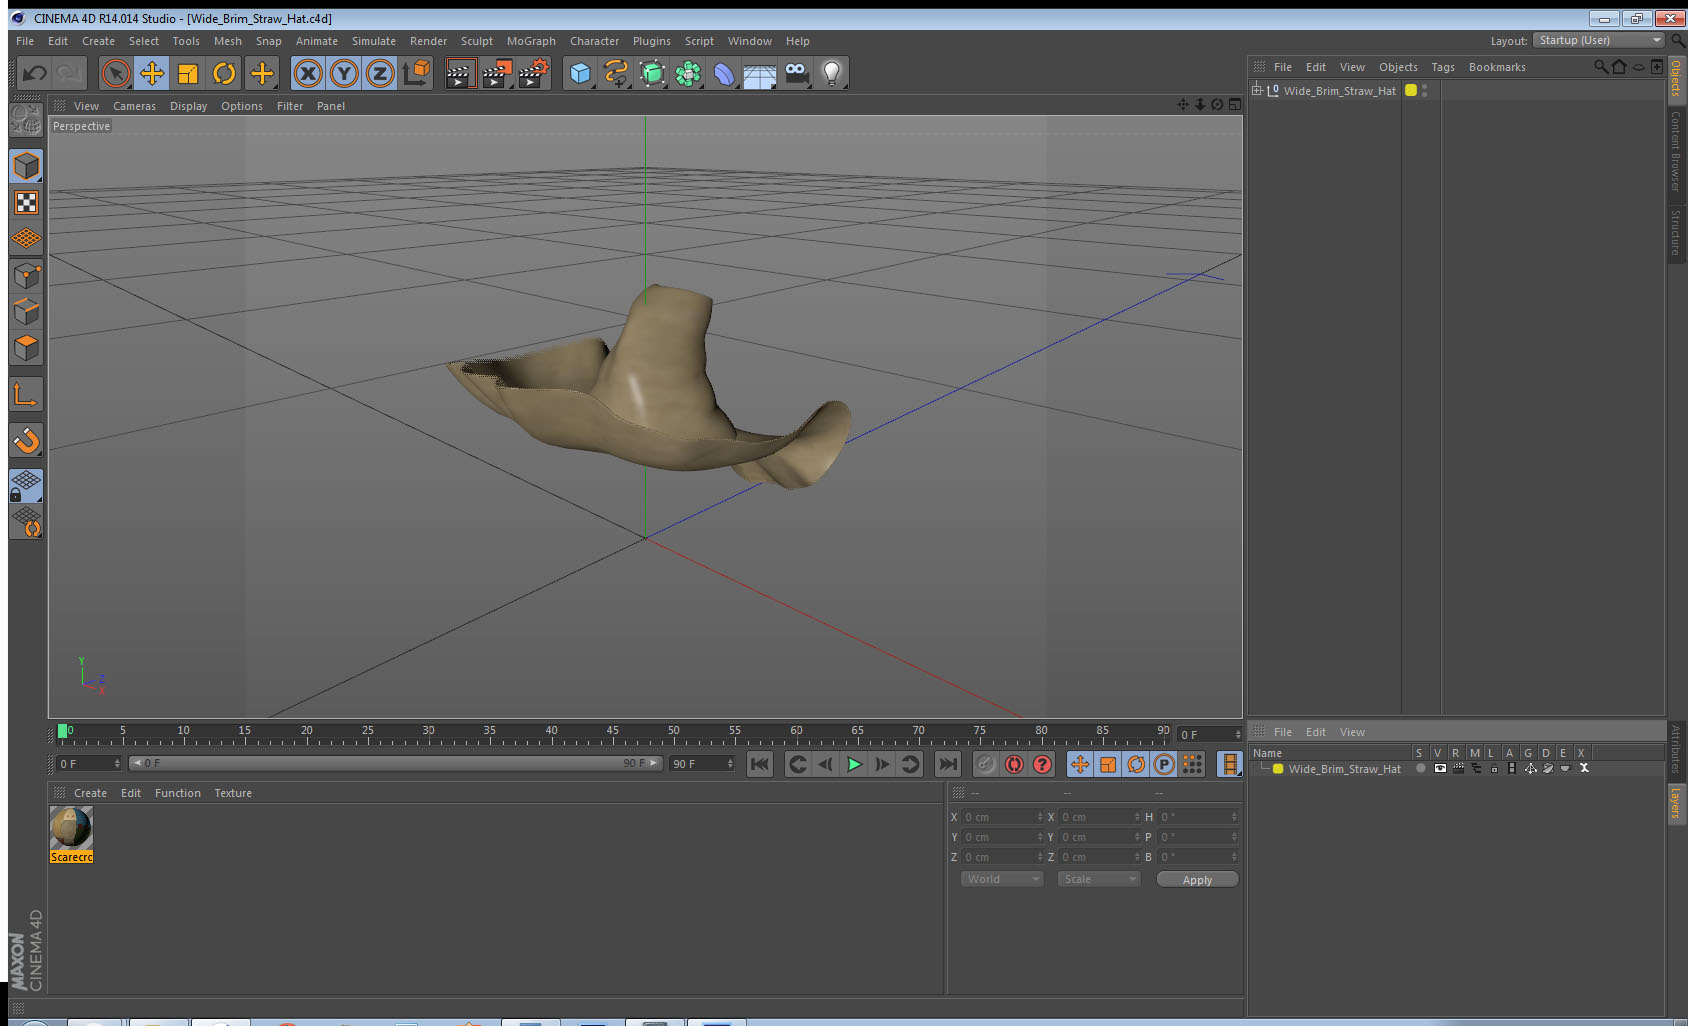
Task: Open the Floor environment icon
Action: pos(760,75)
